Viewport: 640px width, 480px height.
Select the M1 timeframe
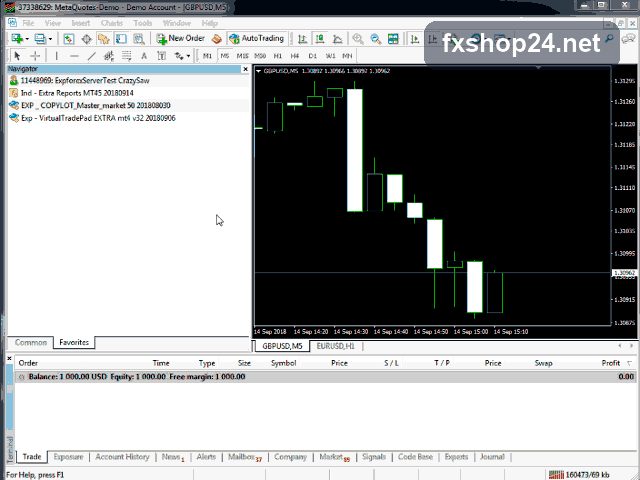pos(207,56)
